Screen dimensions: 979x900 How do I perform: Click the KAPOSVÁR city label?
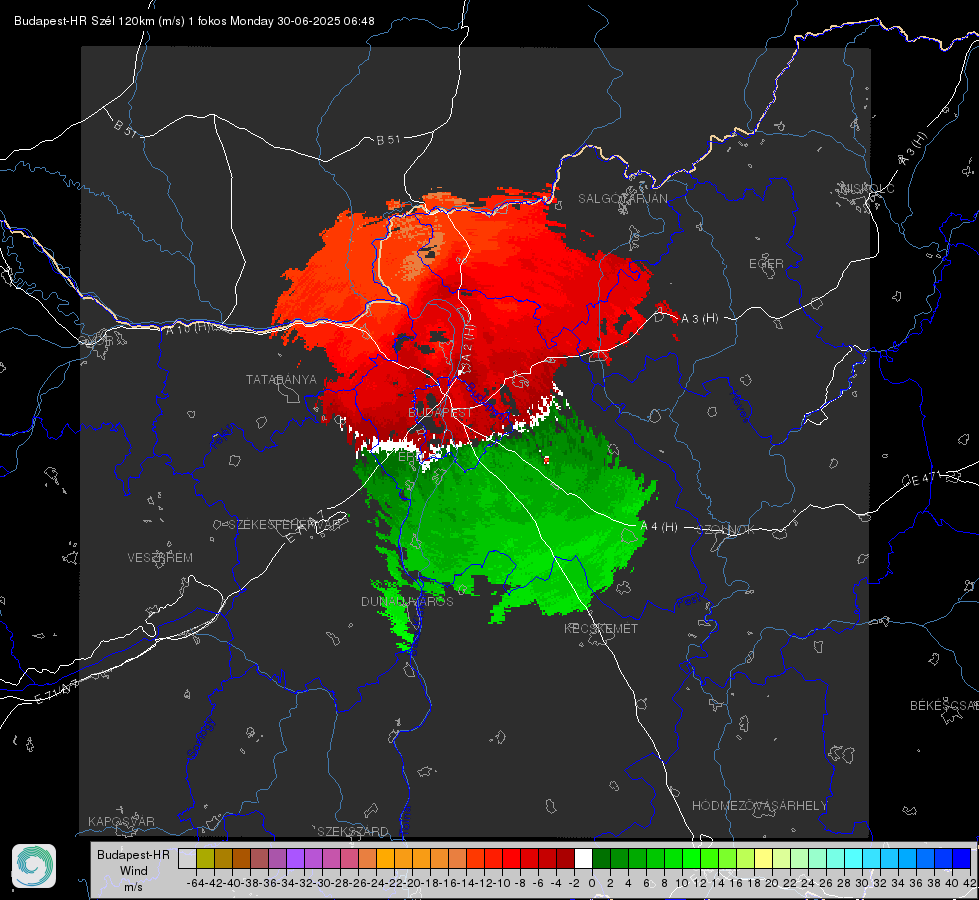121,821
